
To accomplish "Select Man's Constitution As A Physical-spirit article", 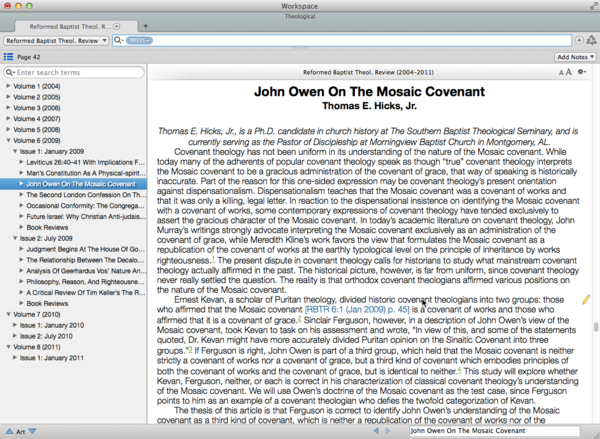I will (x=86, y=173).
